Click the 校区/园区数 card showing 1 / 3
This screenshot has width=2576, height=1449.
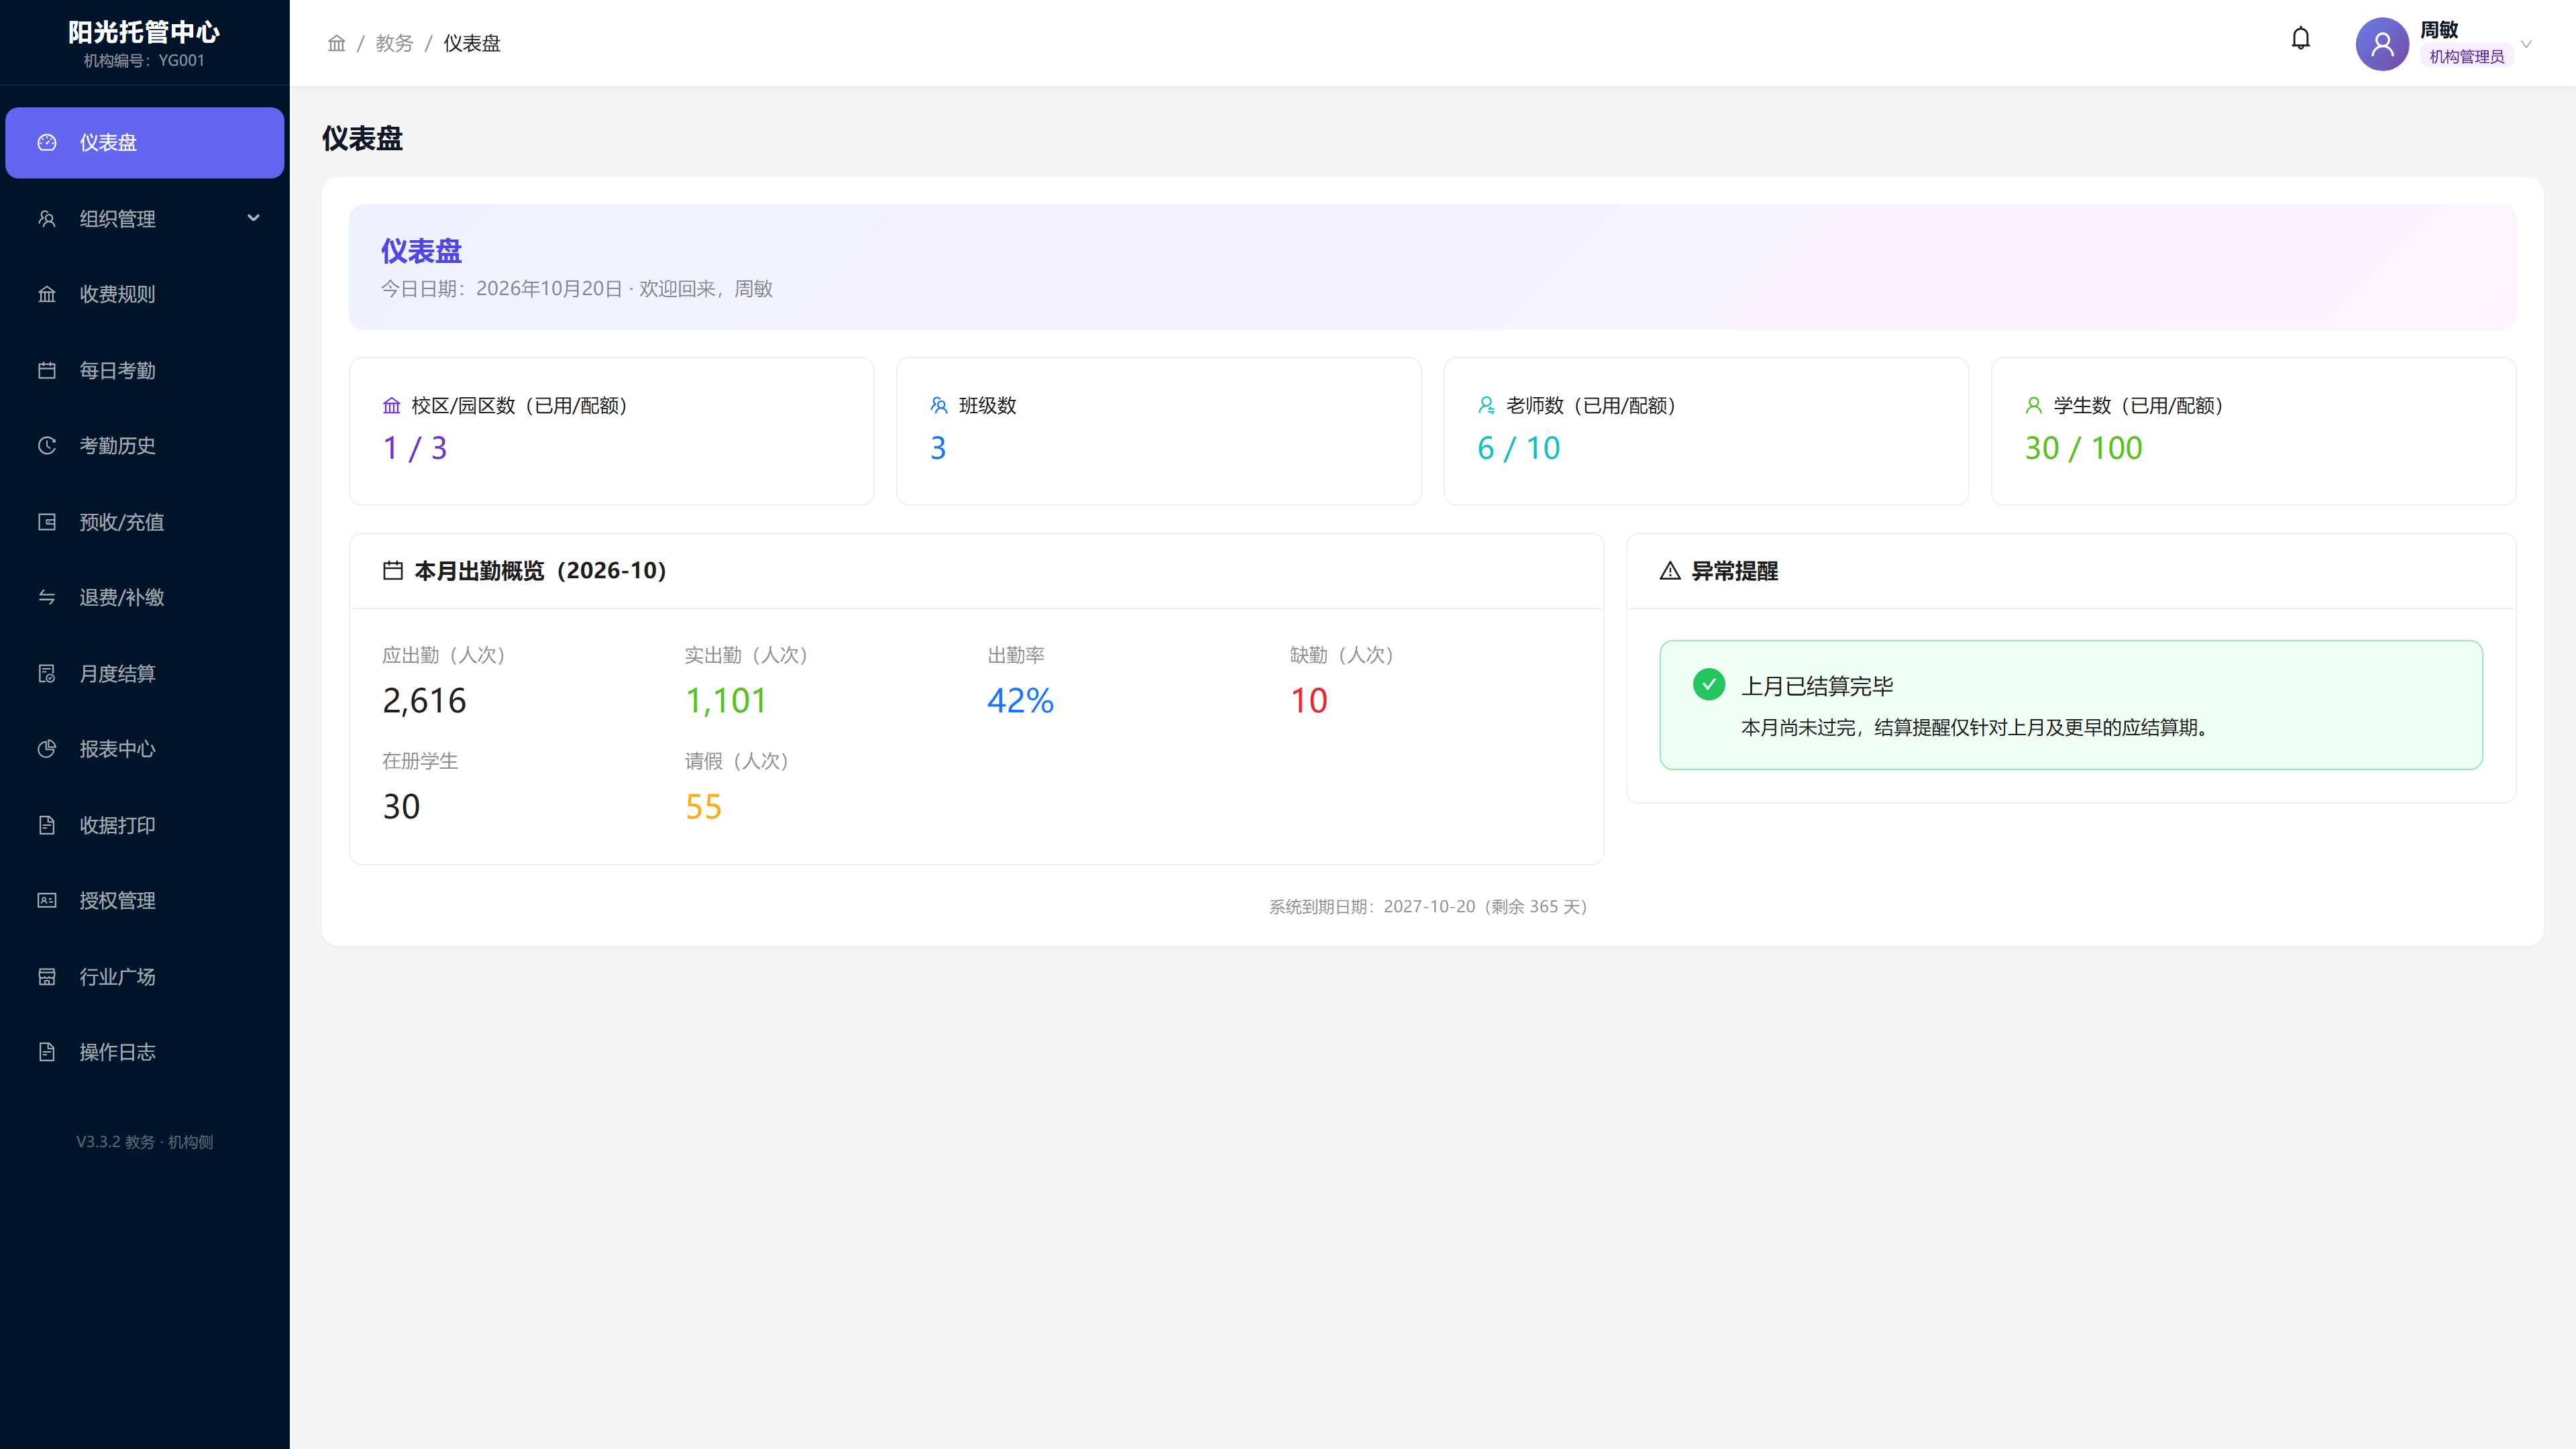[611, 431]
